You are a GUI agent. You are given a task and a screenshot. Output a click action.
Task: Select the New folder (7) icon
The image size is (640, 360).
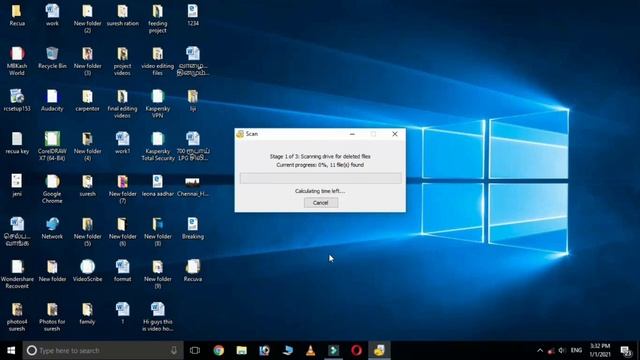click(122, 189)
